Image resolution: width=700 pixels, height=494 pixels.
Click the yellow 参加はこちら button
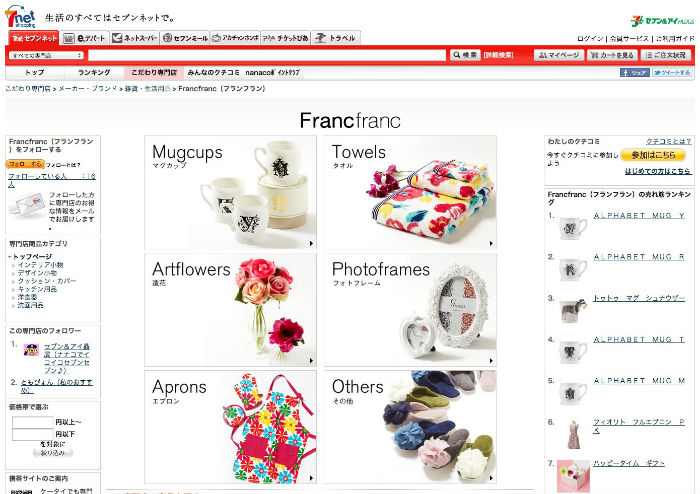653,155
